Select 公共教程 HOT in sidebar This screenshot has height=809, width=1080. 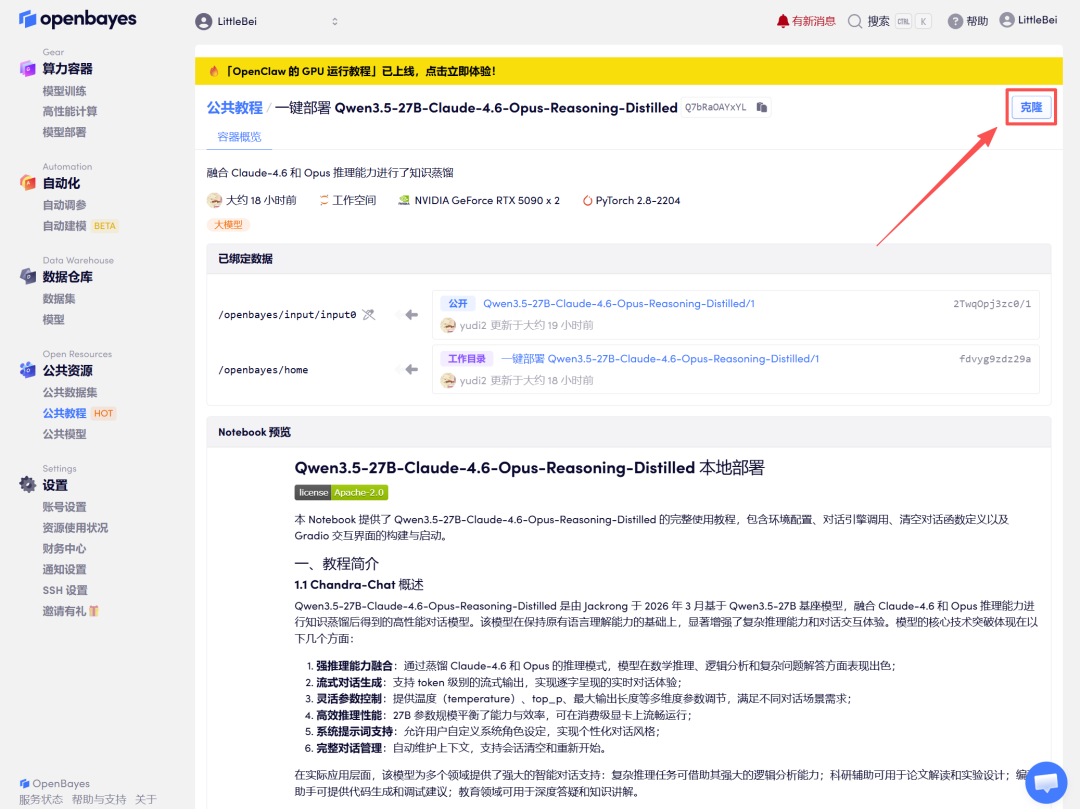(x=79, y=413)
